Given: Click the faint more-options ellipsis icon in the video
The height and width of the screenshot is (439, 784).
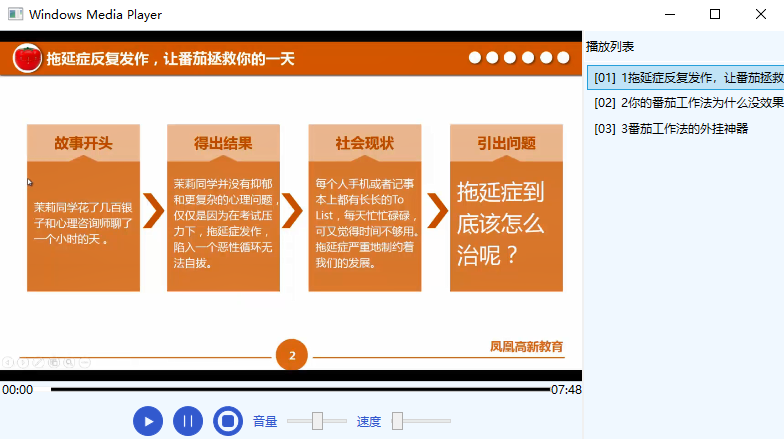Looking at the screenshot, I should pyautogui.click(x=85, y=362).
